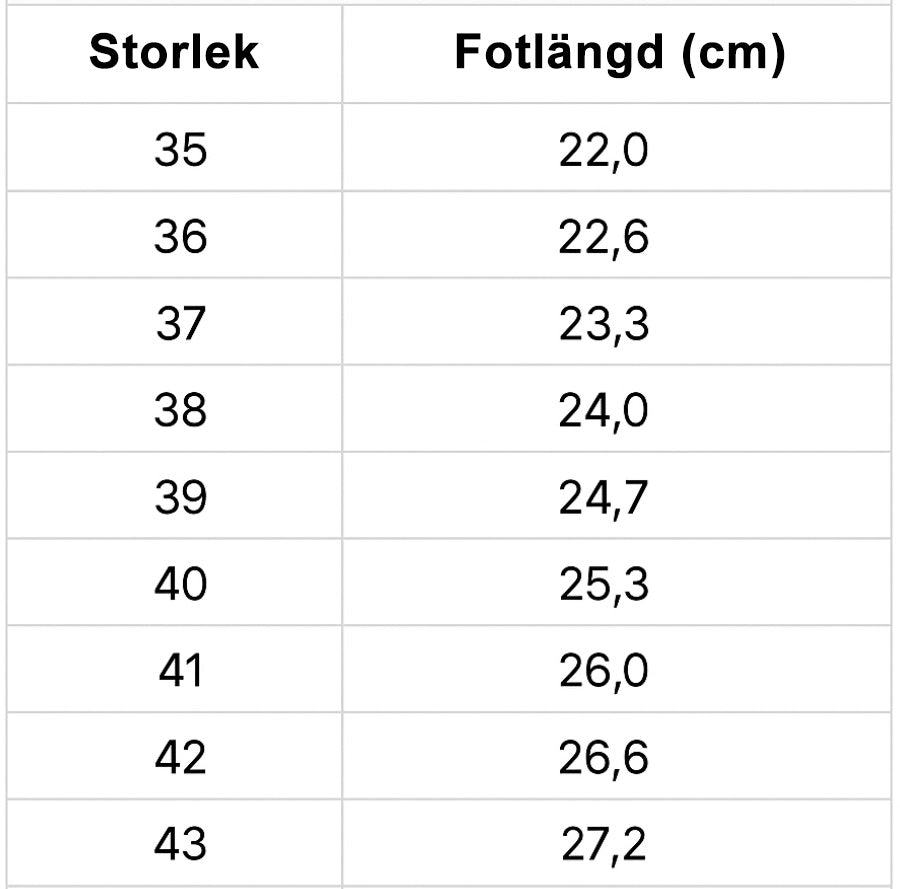The height and width of the screenshot is (889, 900).
Task: Click the size 36 cell
Action: pos(181,237)
